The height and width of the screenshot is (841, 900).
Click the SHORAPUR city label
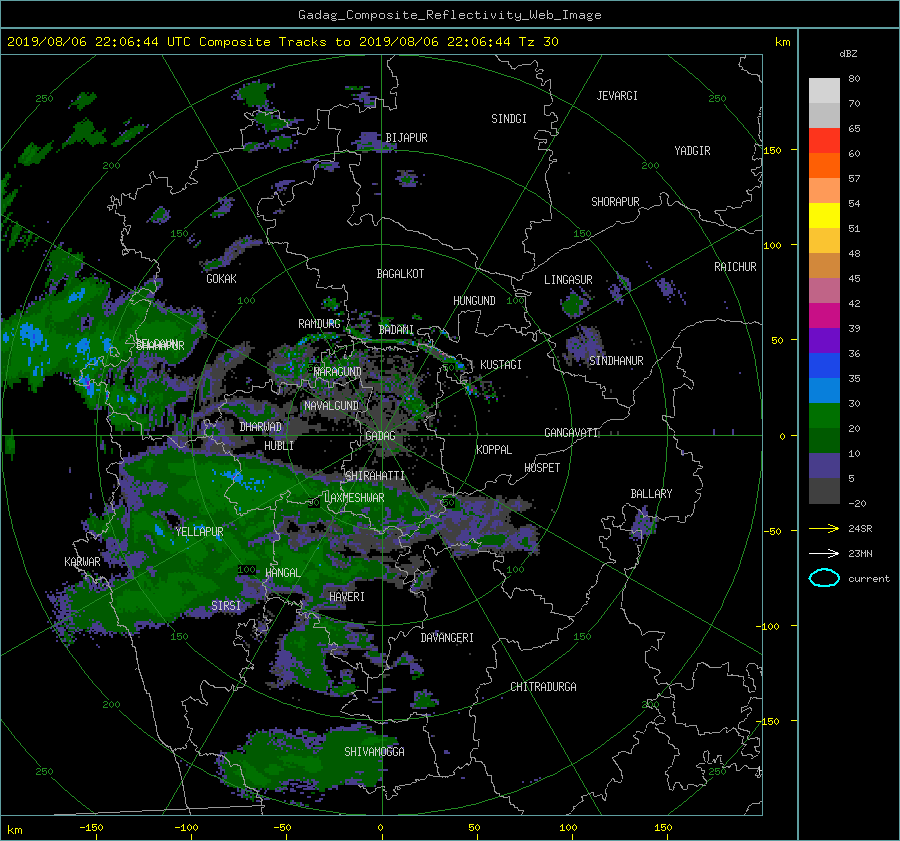pos(615,202)
